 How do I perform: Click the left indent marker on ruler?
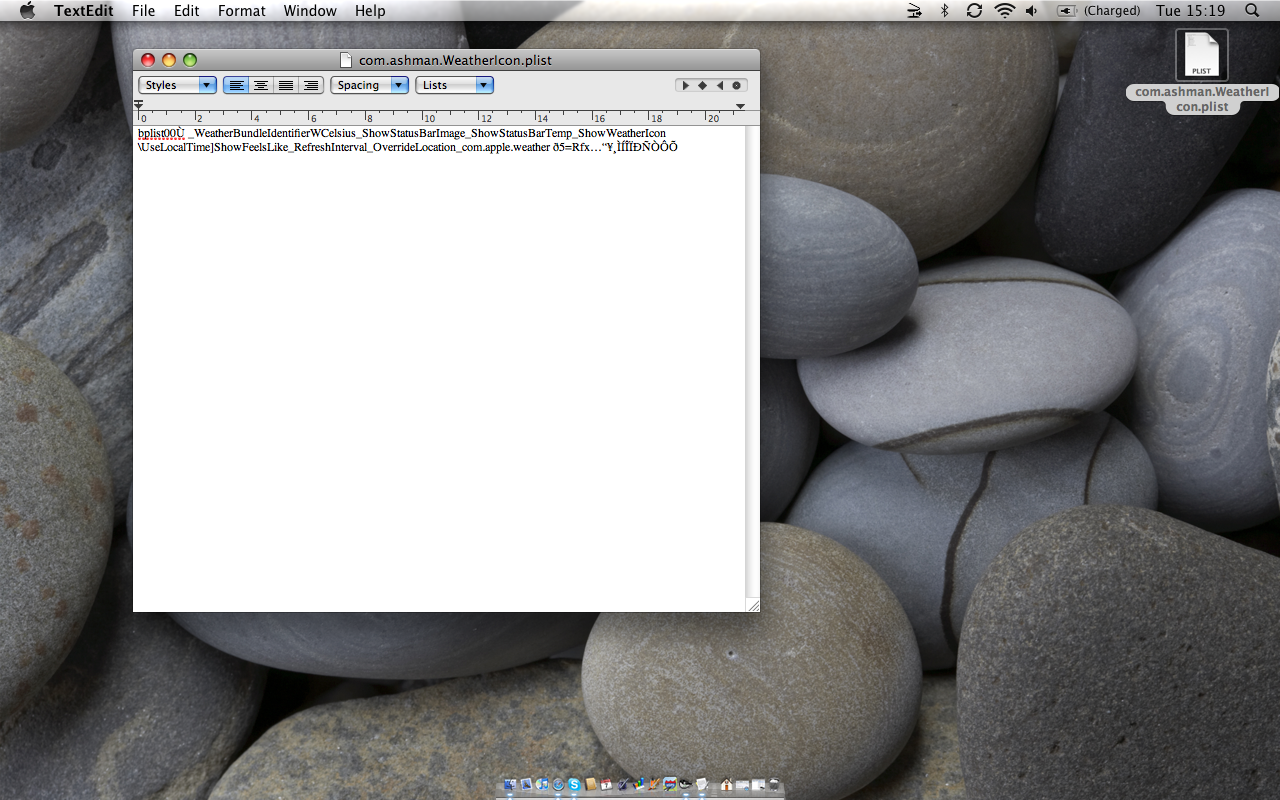coord(138,105)
